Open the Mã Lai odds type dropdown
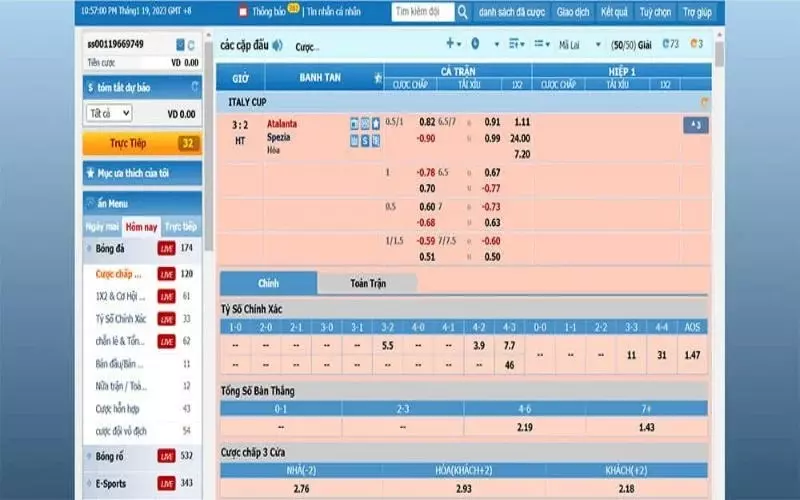The width and height of the screenshot is (800, 500). point(580,45)
